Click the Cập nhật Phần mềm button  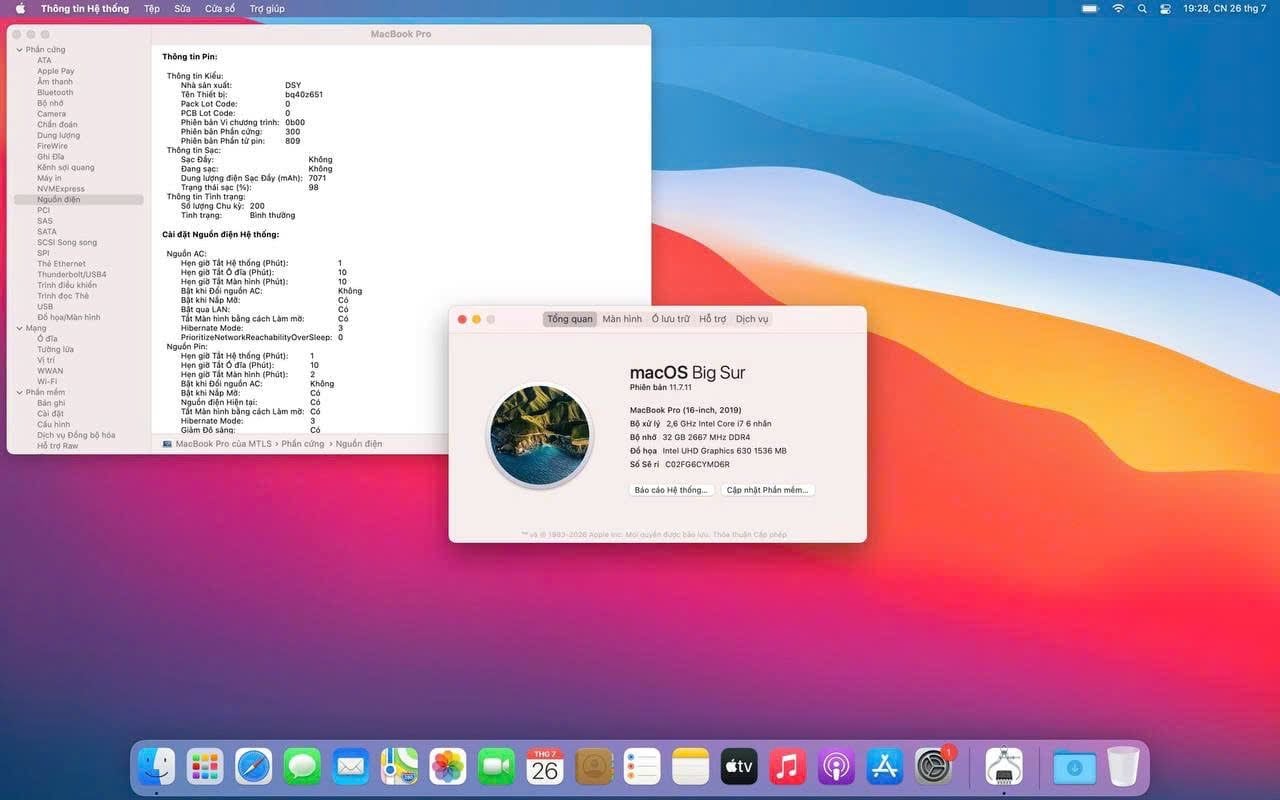click(x=767, y=490)
